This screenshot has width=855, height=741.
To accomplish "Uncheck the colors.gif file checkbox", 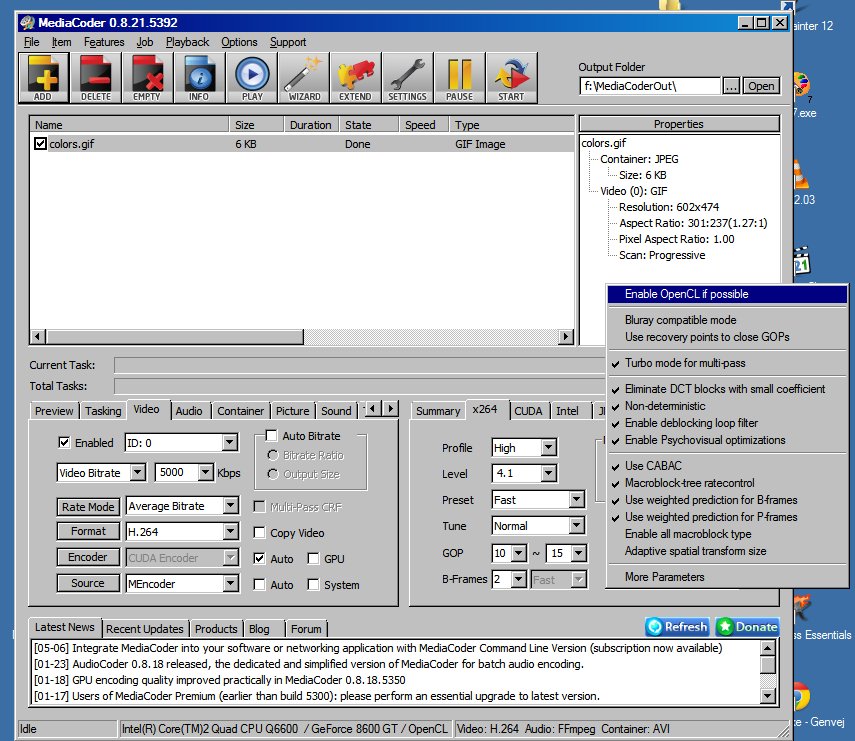I will (40, 144).
